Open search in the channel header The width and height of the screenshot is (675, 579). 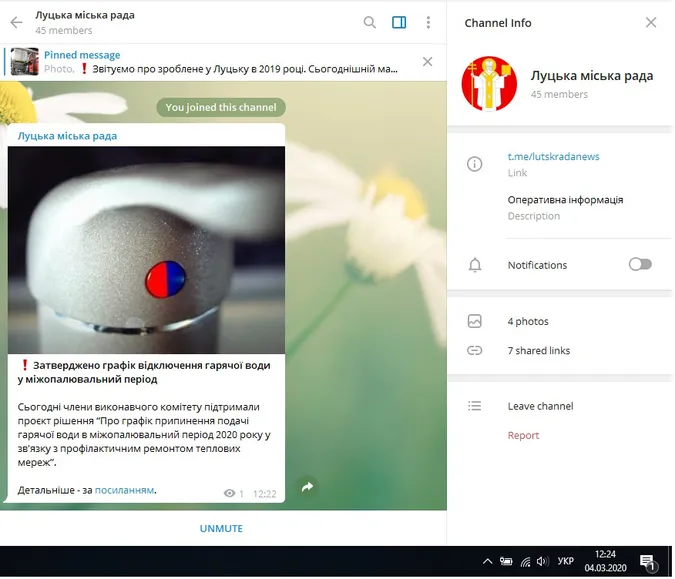(x=369, y=22)
